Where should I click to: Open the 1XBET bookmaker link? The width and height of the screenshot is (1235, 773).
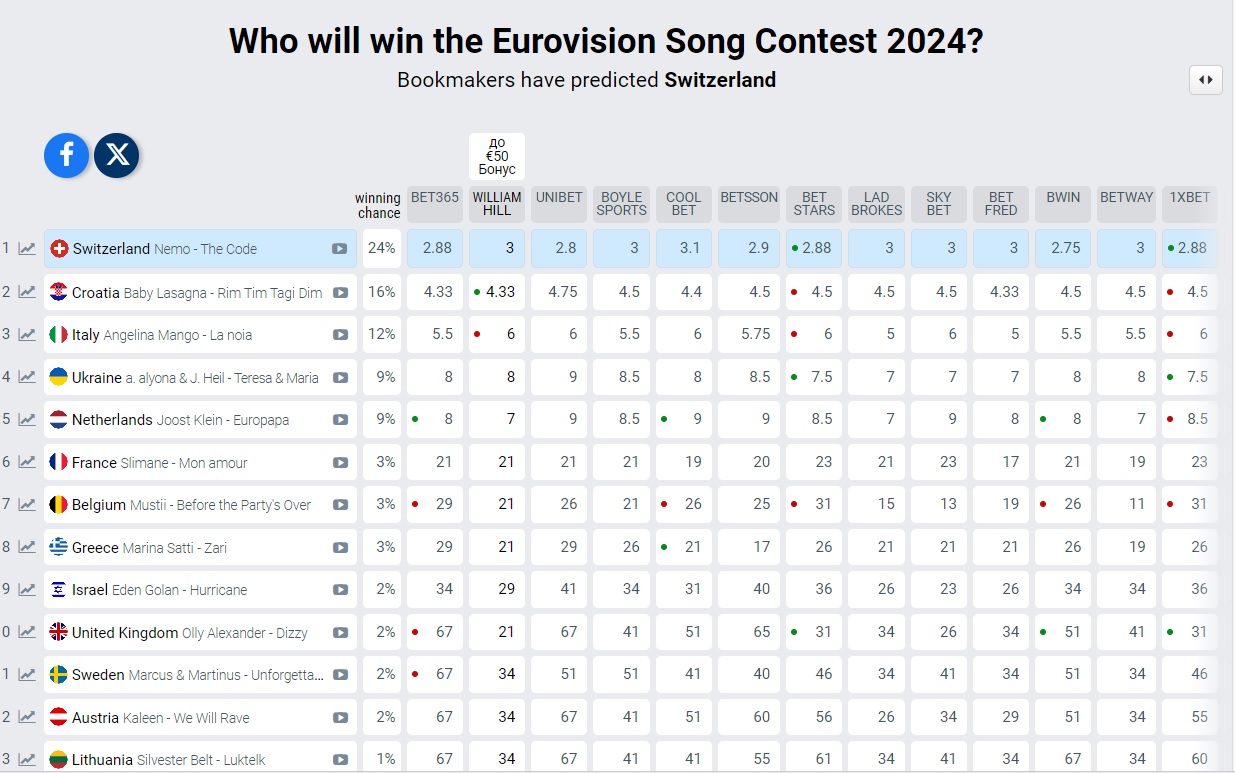pyautogui.click(x=1188, y=197)
